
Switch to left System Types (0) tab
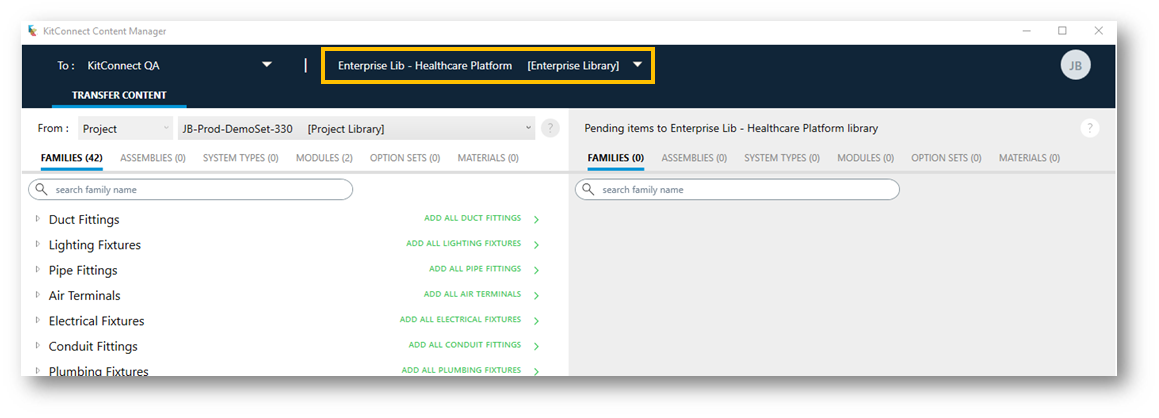click(240, 158)
